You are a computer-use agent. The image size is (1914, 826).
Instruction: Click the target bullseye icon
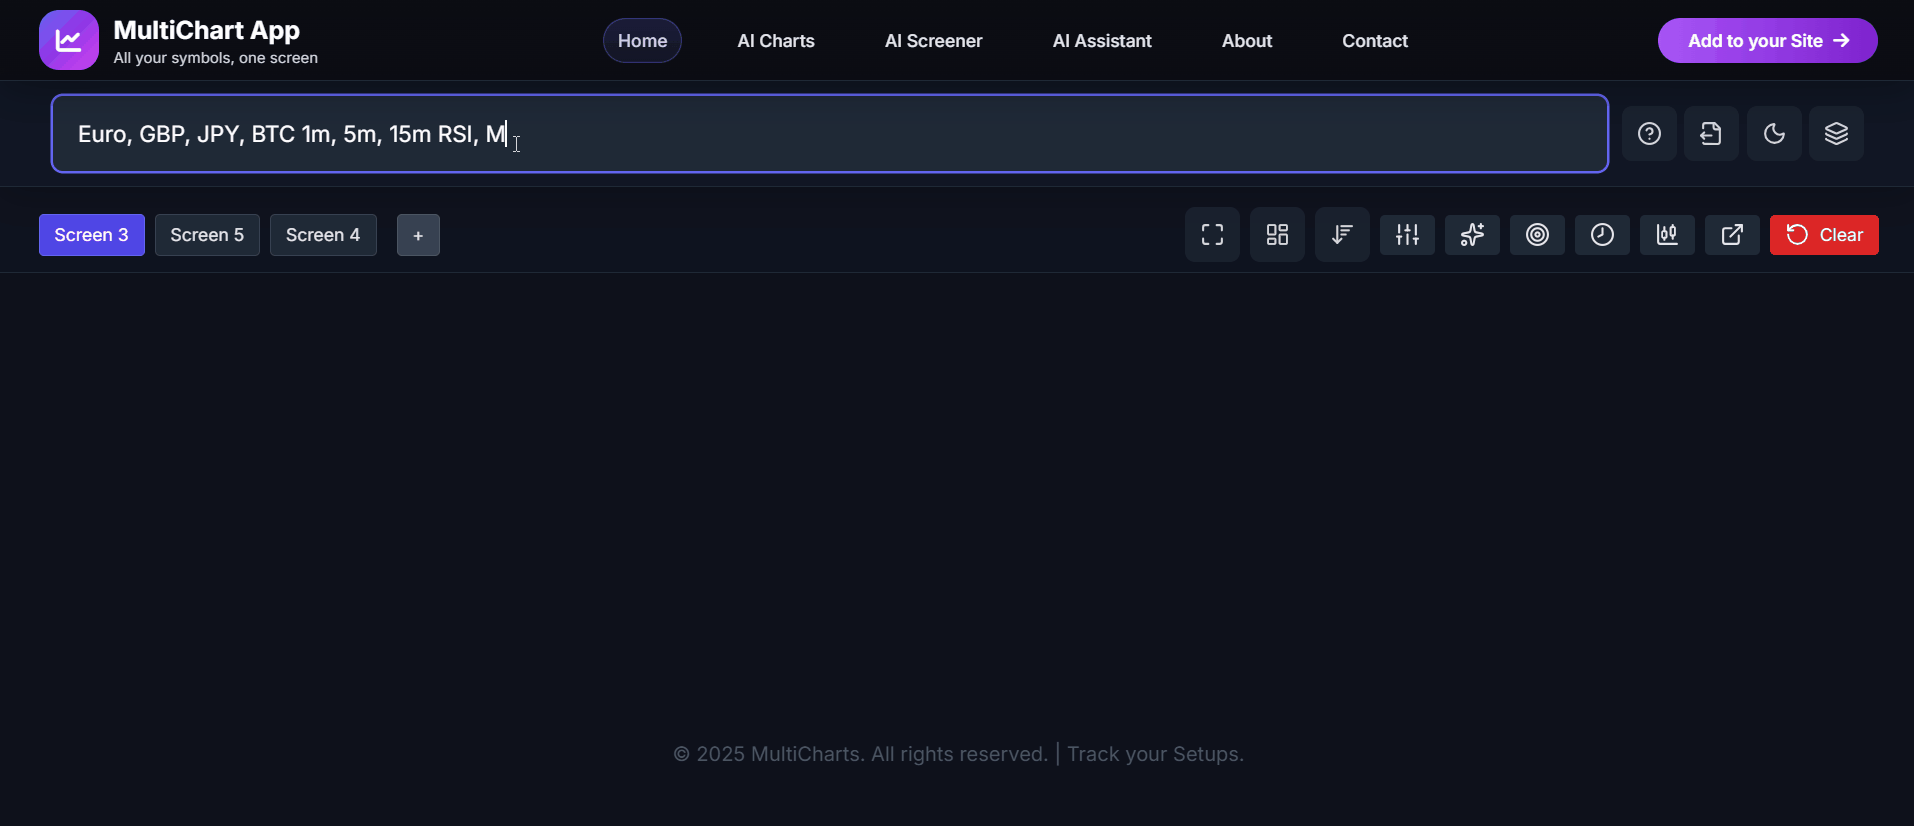pyautogui.click(x=1537, y=235)
